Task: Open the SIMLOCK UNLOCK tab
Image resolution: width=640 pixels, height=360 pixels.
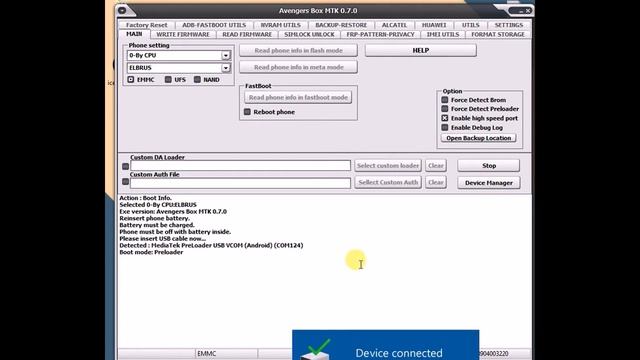Action: pyautogui.click(x=309, y=35)
